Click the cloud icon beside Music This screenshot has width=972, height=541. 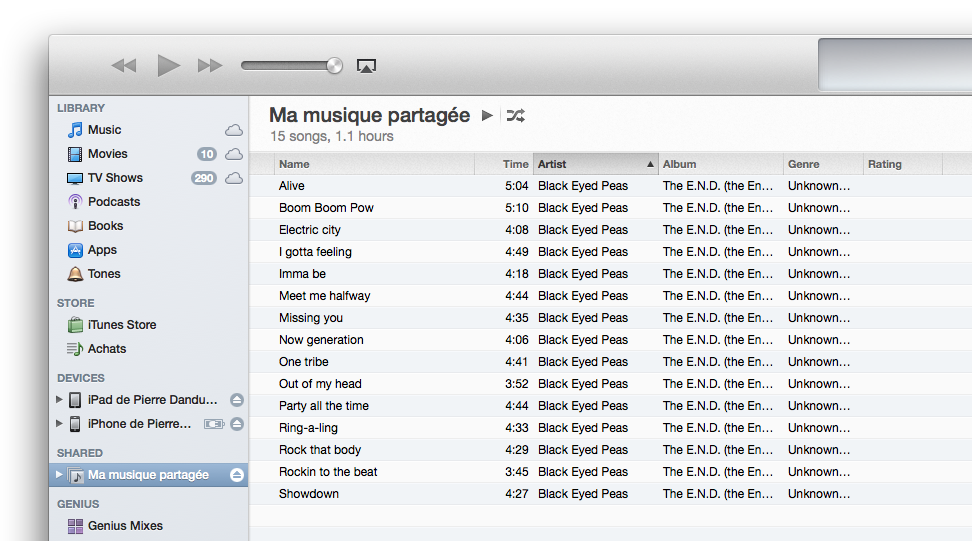pyautogui.click(x=233, y=130)
